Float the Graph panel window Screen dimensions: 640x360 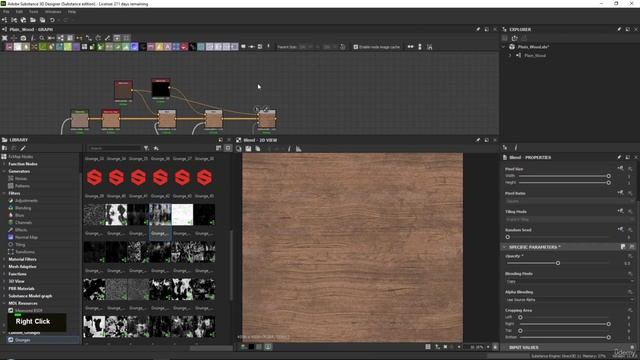(x=487, y=29)
